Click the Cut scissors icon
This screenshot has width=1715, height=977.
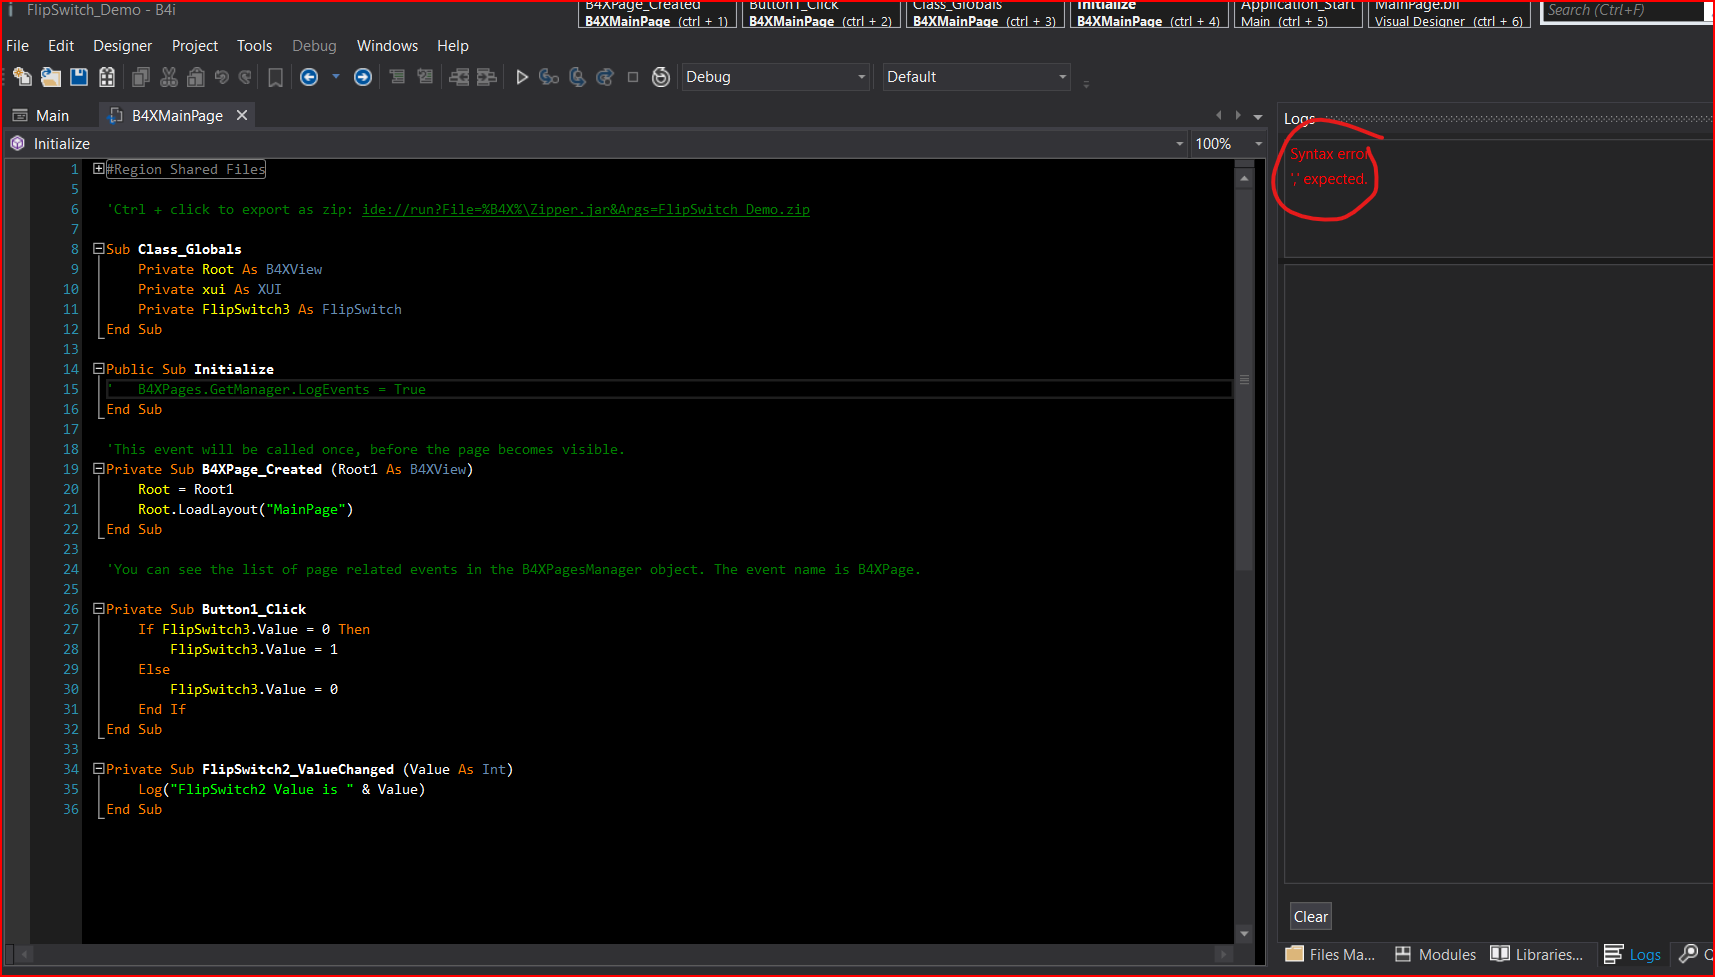169,77
